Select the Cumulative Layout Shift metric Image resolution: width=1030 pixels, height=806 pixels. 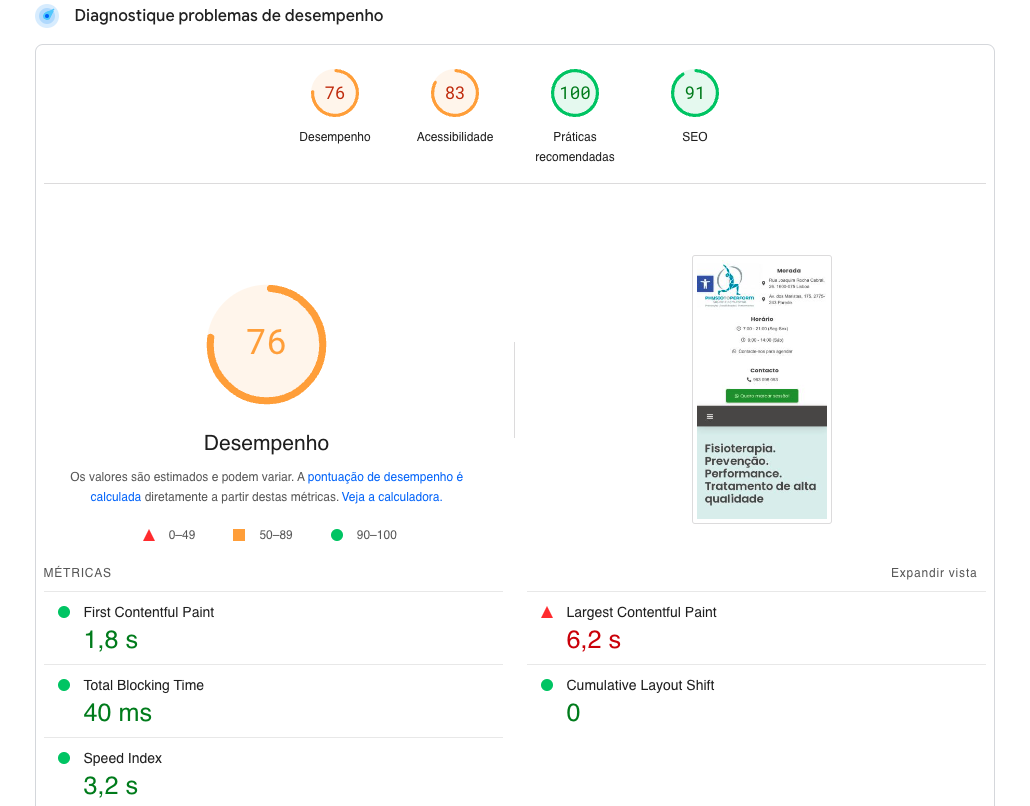point(640,685)
